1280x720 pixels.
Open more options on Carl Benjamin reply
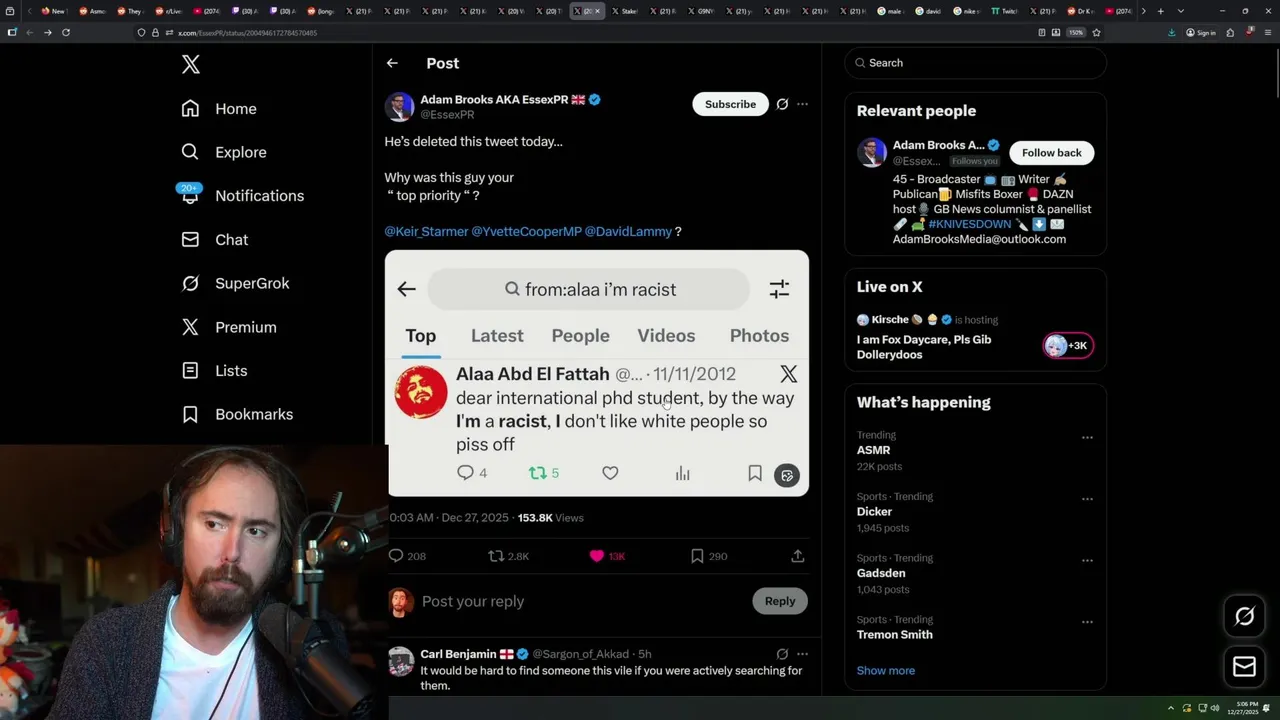tap(802, 654)
